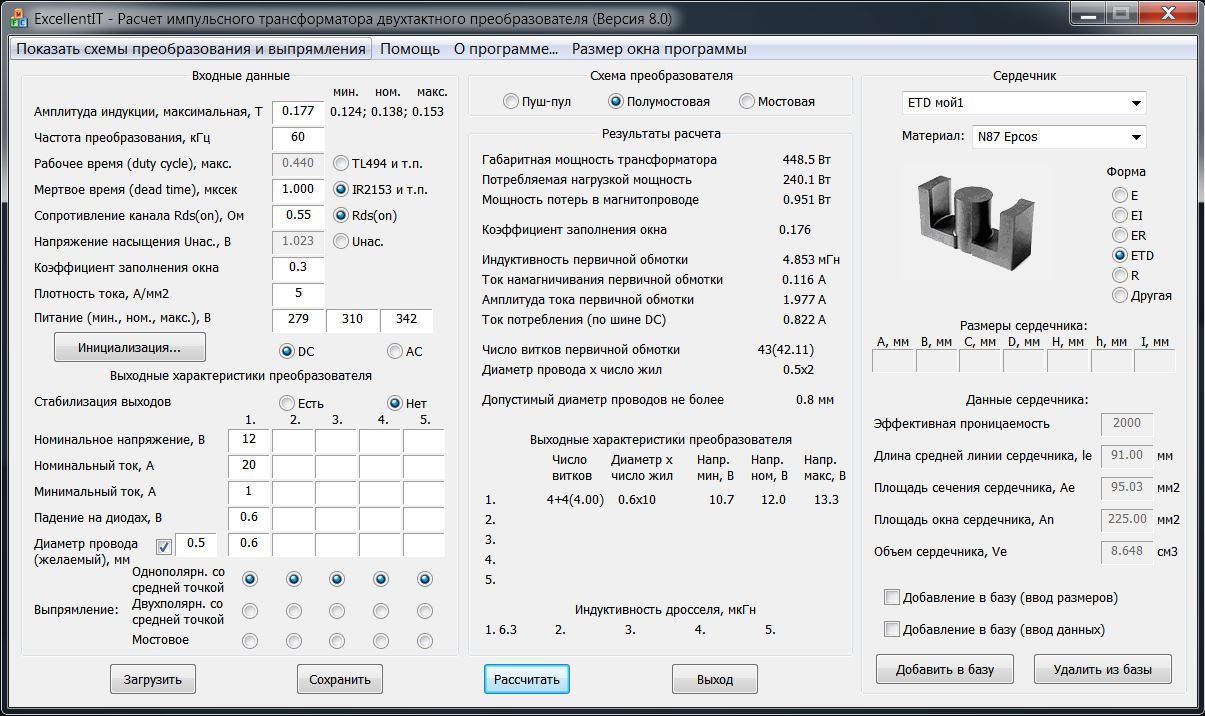Click the dead time field 1.000

pos(298,189)
